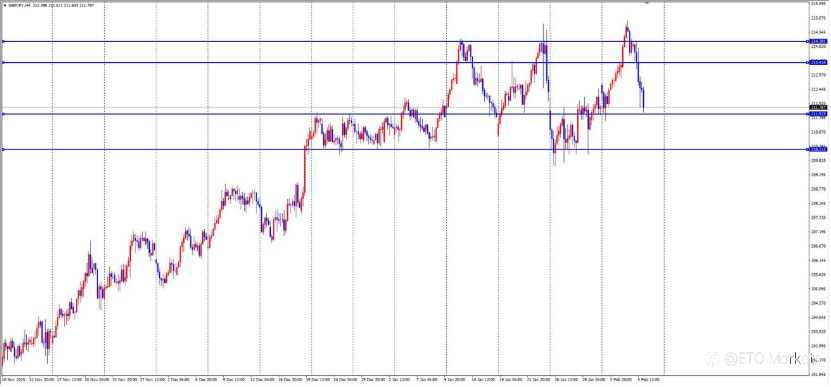Click the 212.570 value on the price scale

[x=819, y=75]
